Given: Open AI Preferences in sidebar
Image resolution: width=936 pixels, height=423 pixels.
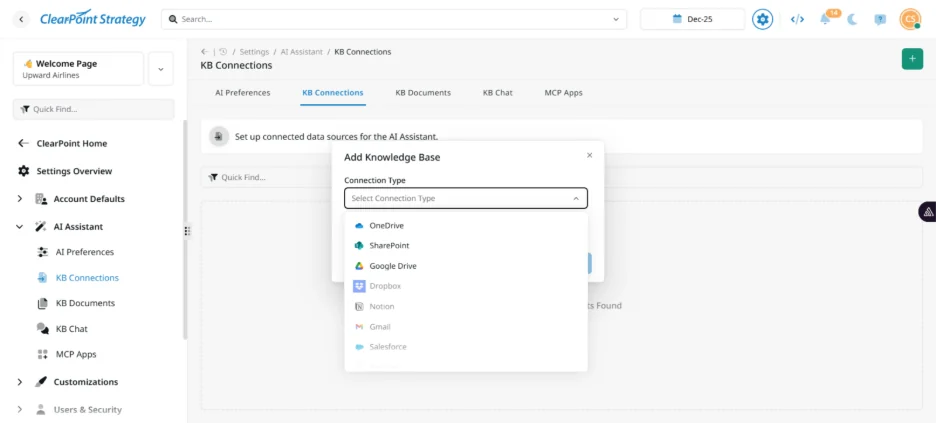Looking at the screenshot, I should coord(84,252).
